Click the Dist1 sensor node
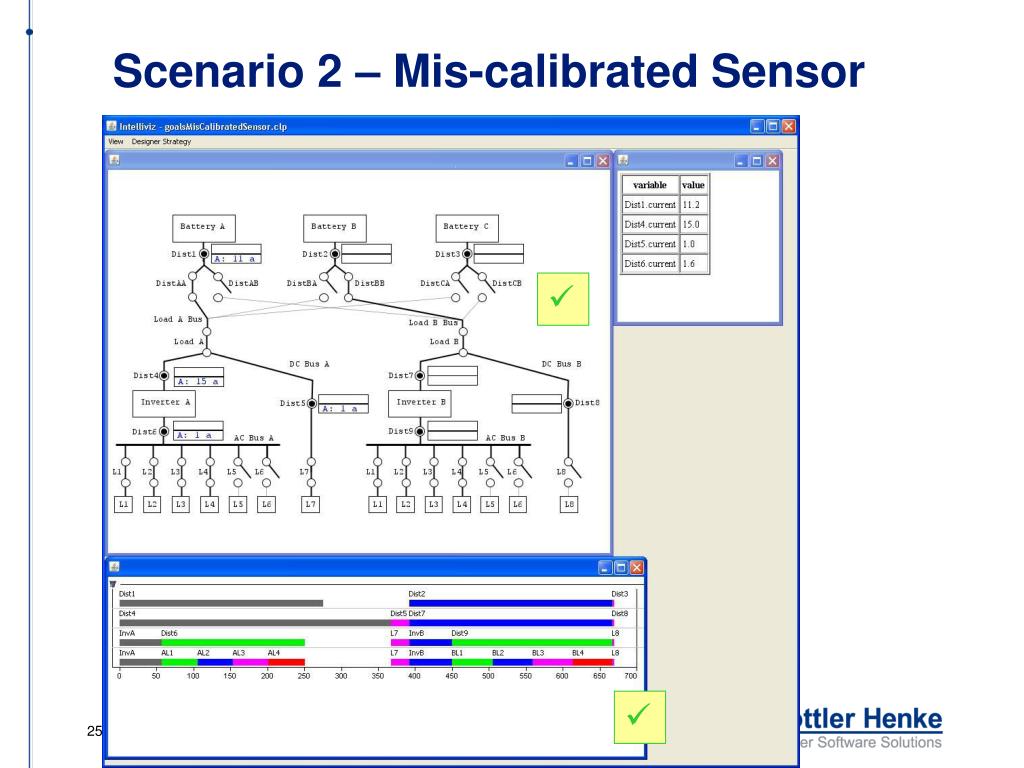The height and width of the screenshot is (768, 1024). point(204,254)
